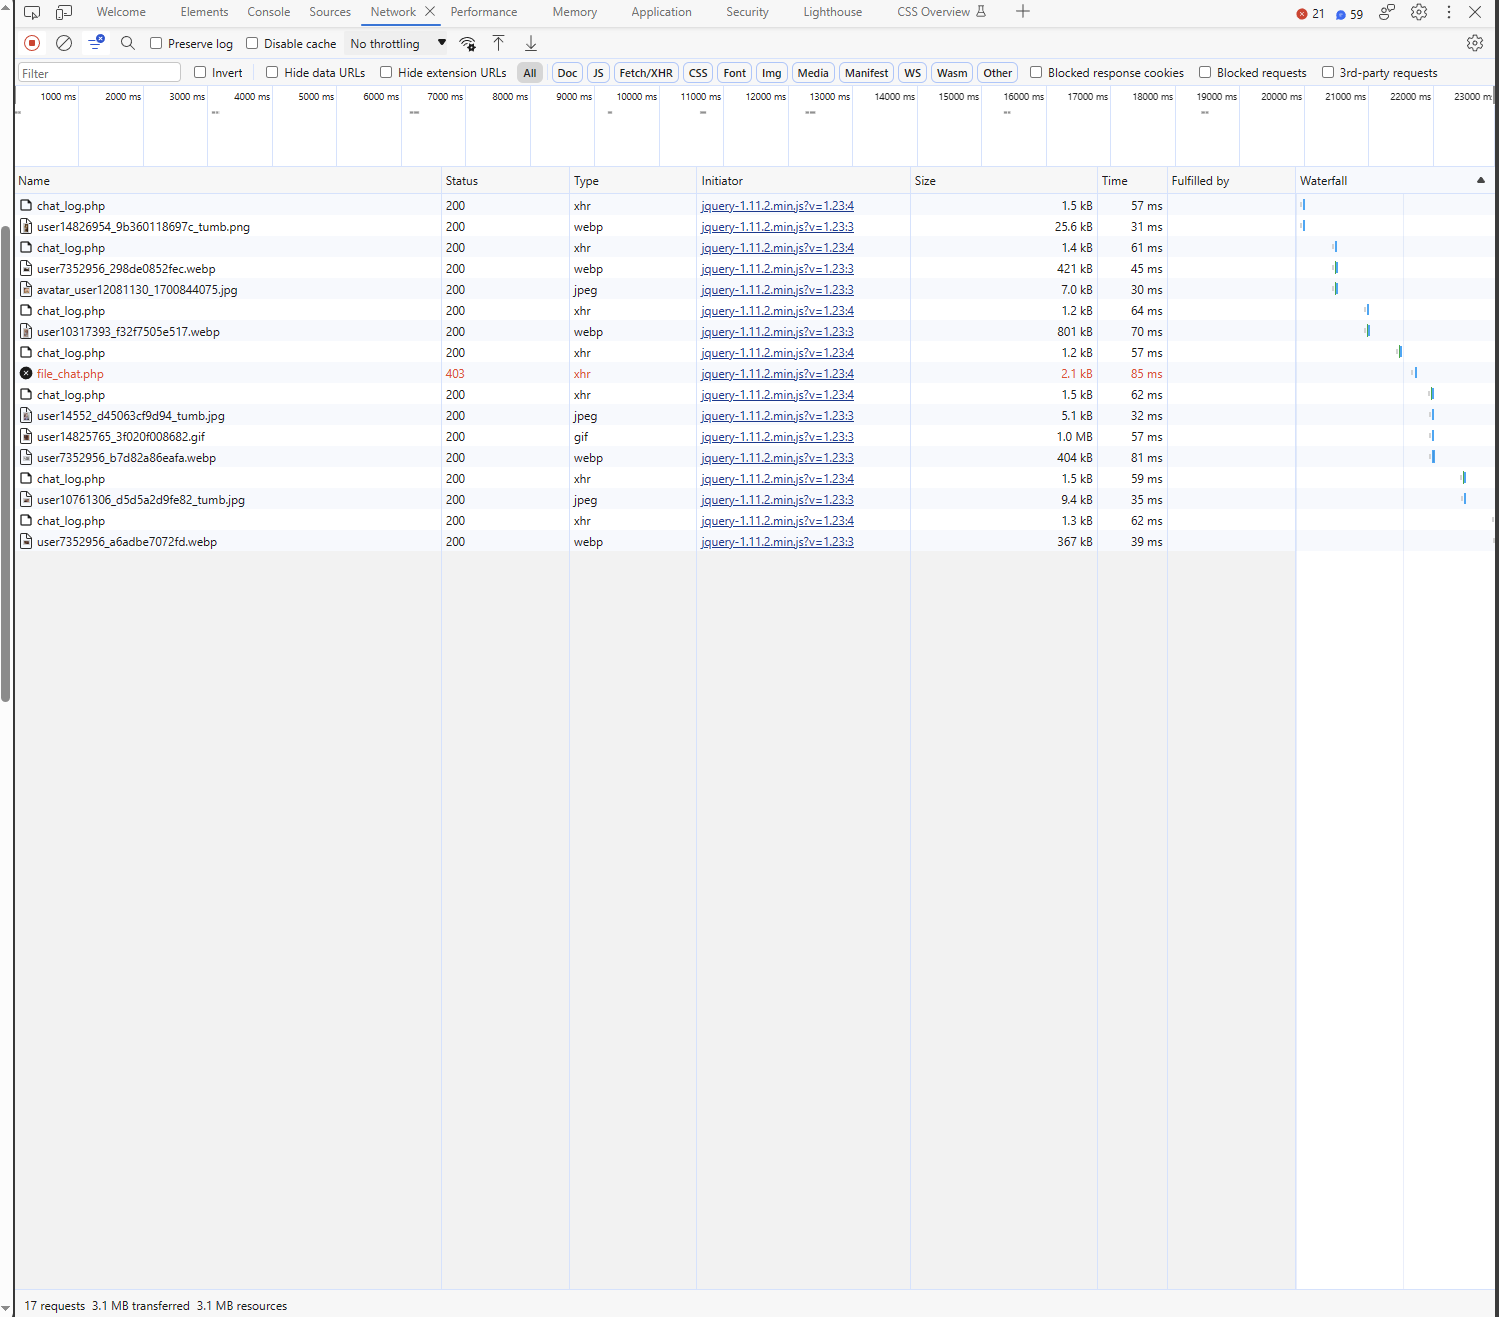Click the left vertical scrollbar
Viewport: 1499px width, 1317px height.
pyautogui.click(x=6, y=464)
